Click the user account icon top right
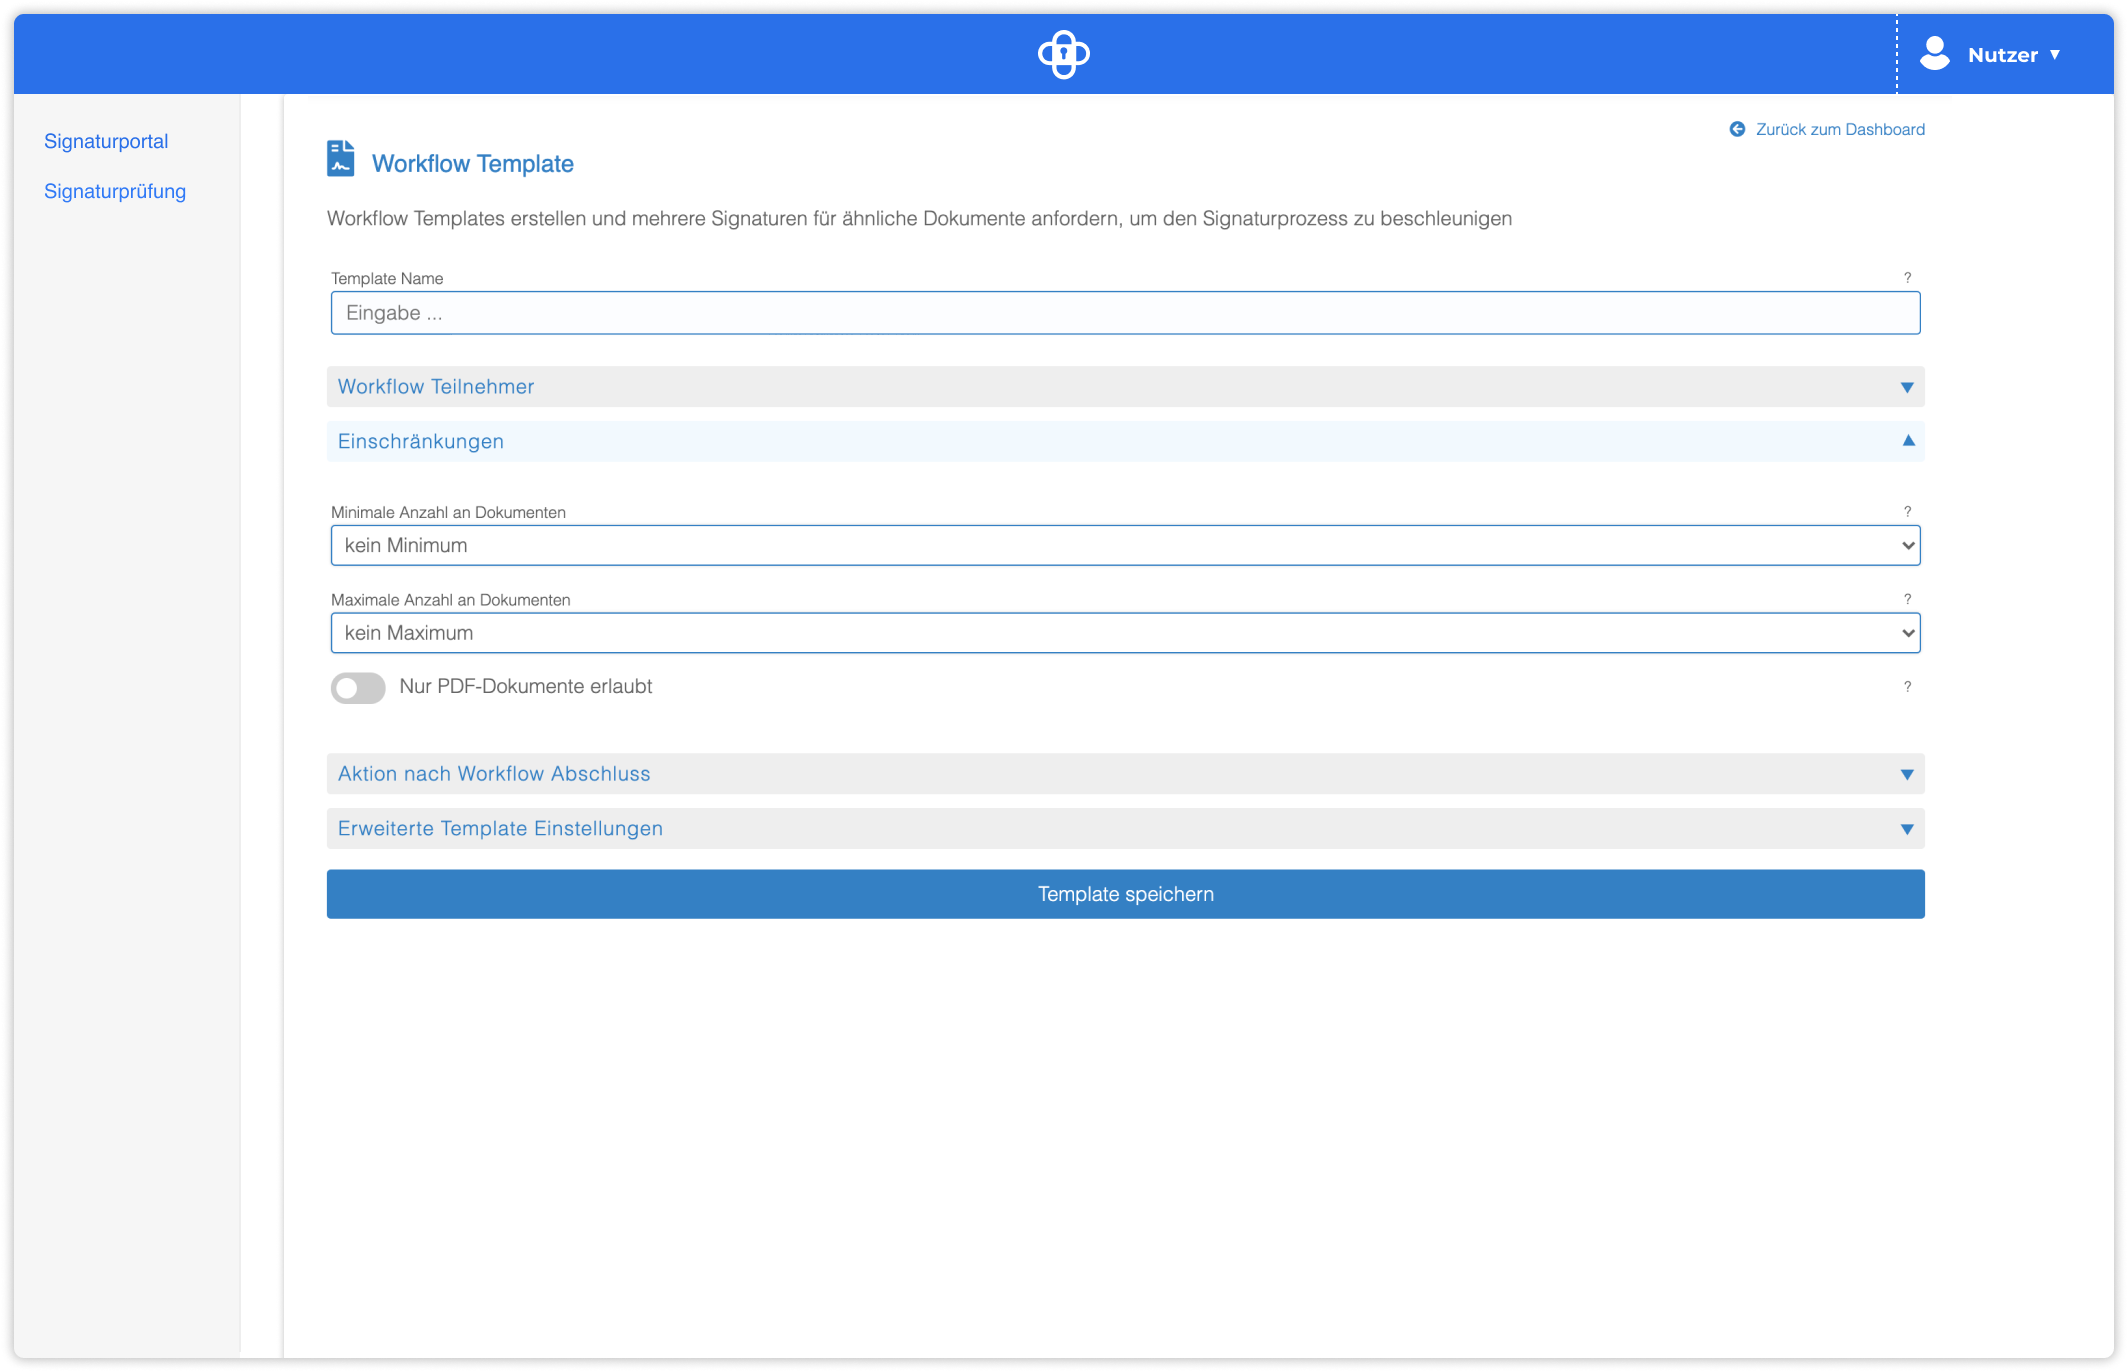This screenshot has height=1372, width=2128. pyautogui.click(x=1936, y=54)
